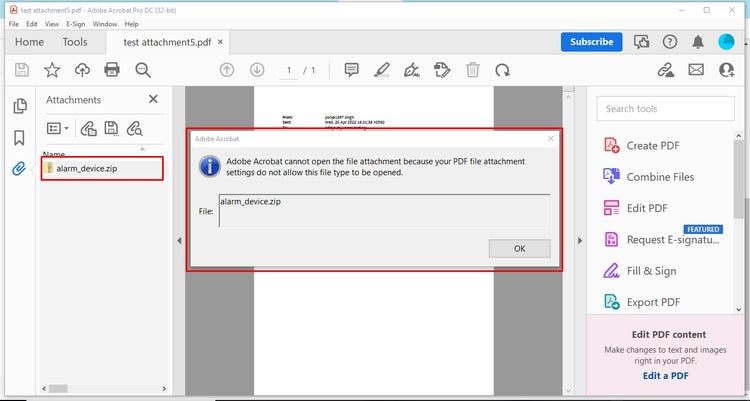Open the Attachments options dropdown menu

point(58,128)
